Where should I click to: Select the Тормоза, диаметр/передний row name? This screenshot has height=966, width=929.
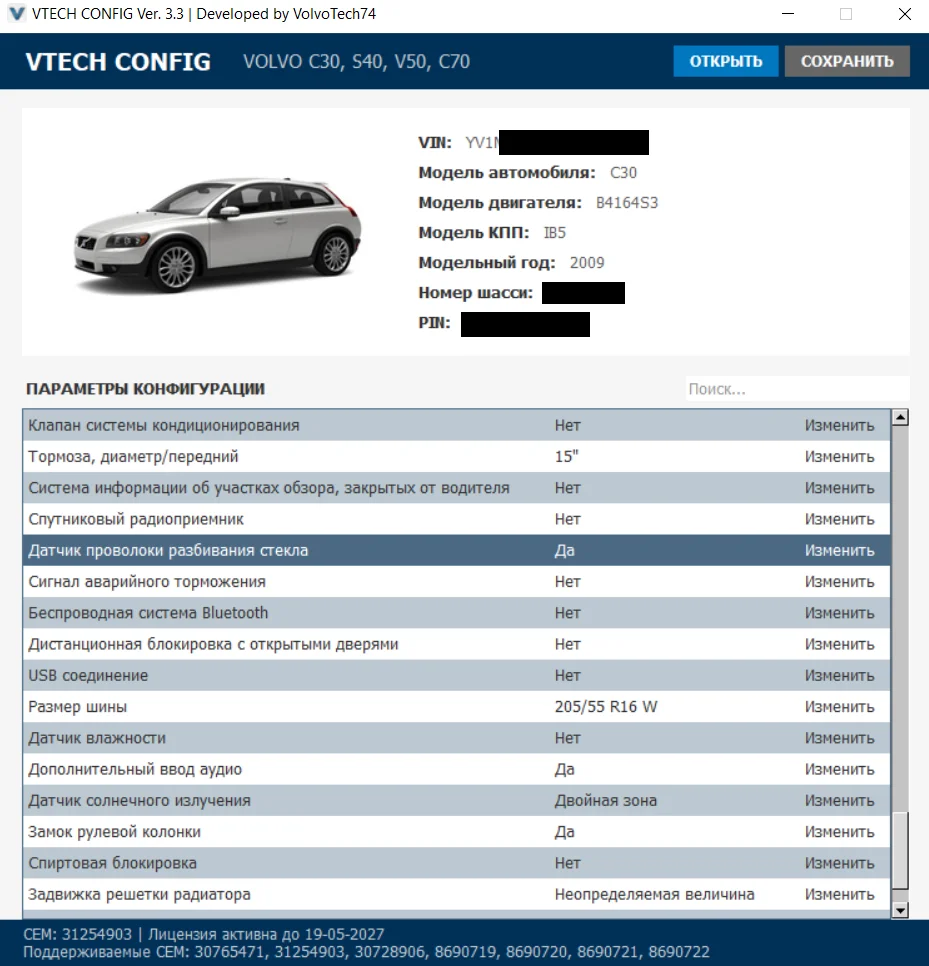pyautogui.click(x=133, y=457)
